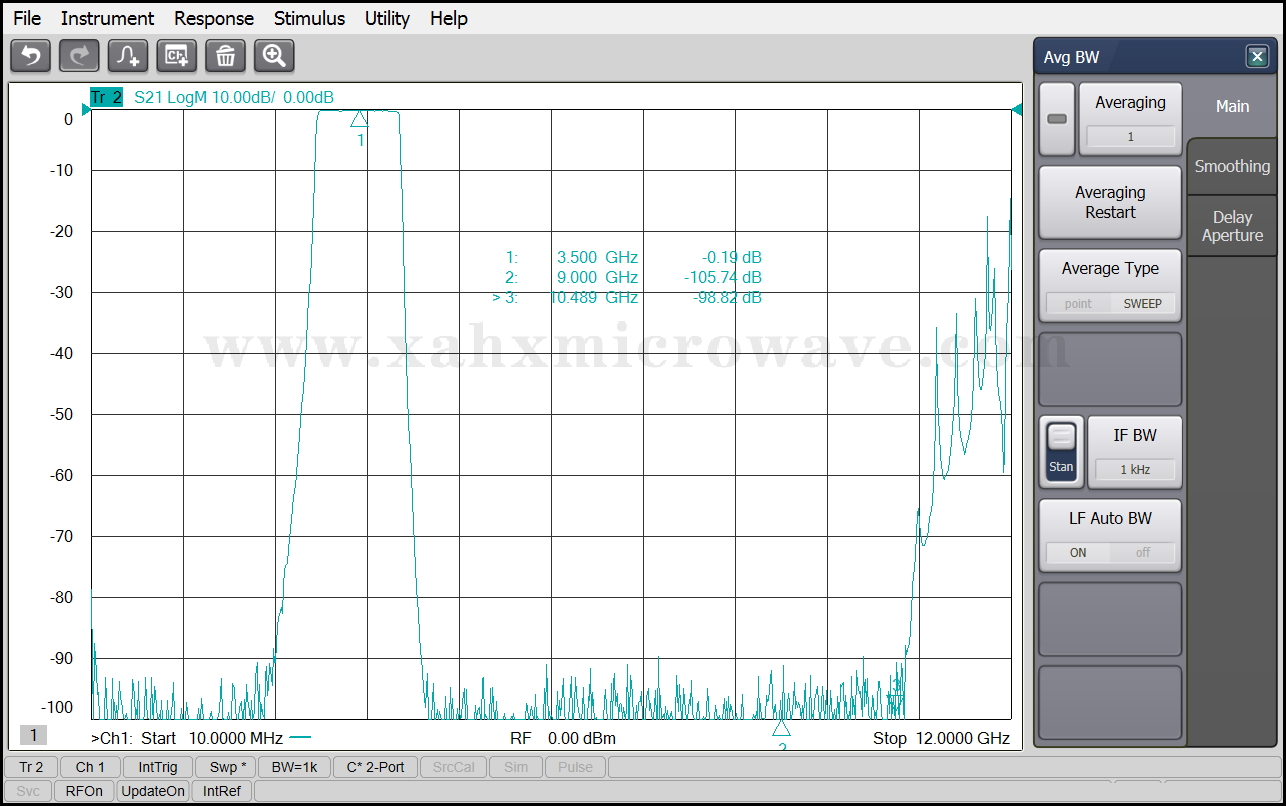Click Stop 12.0000 GHz label

pyautogui.click(x=941, y=738)
